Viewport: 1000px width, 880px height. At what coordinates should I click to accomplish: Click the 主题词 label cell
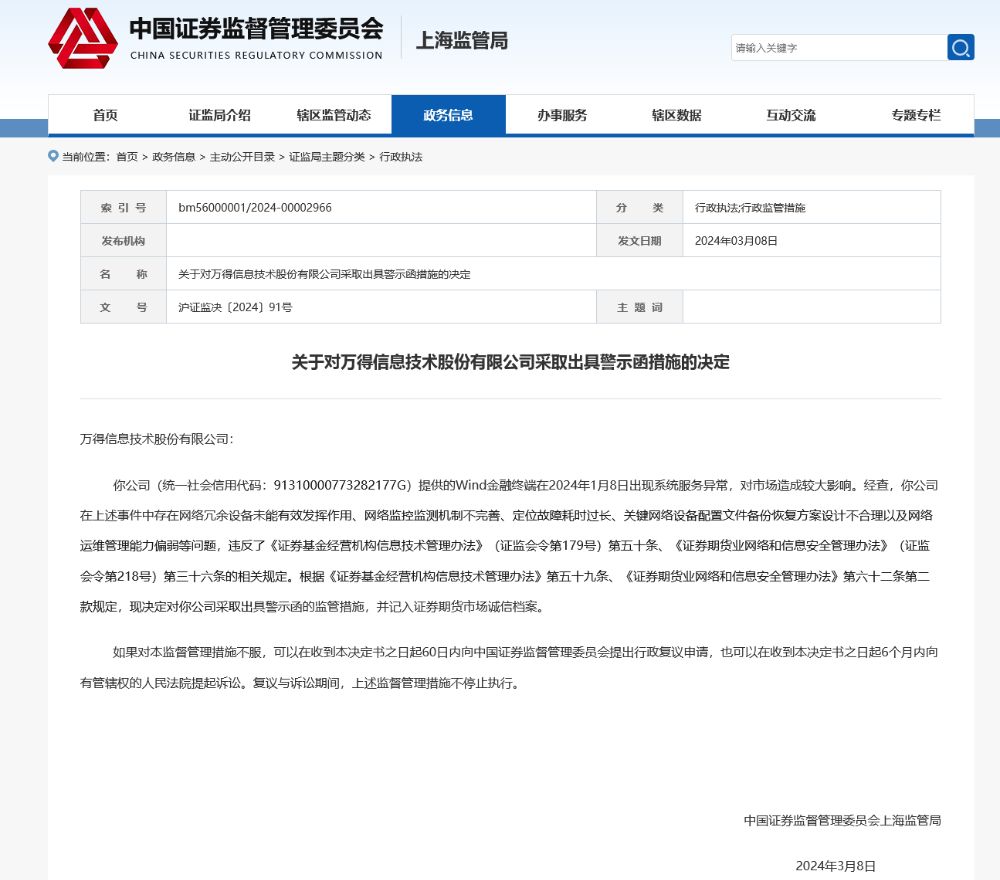[x=640, y=307]
